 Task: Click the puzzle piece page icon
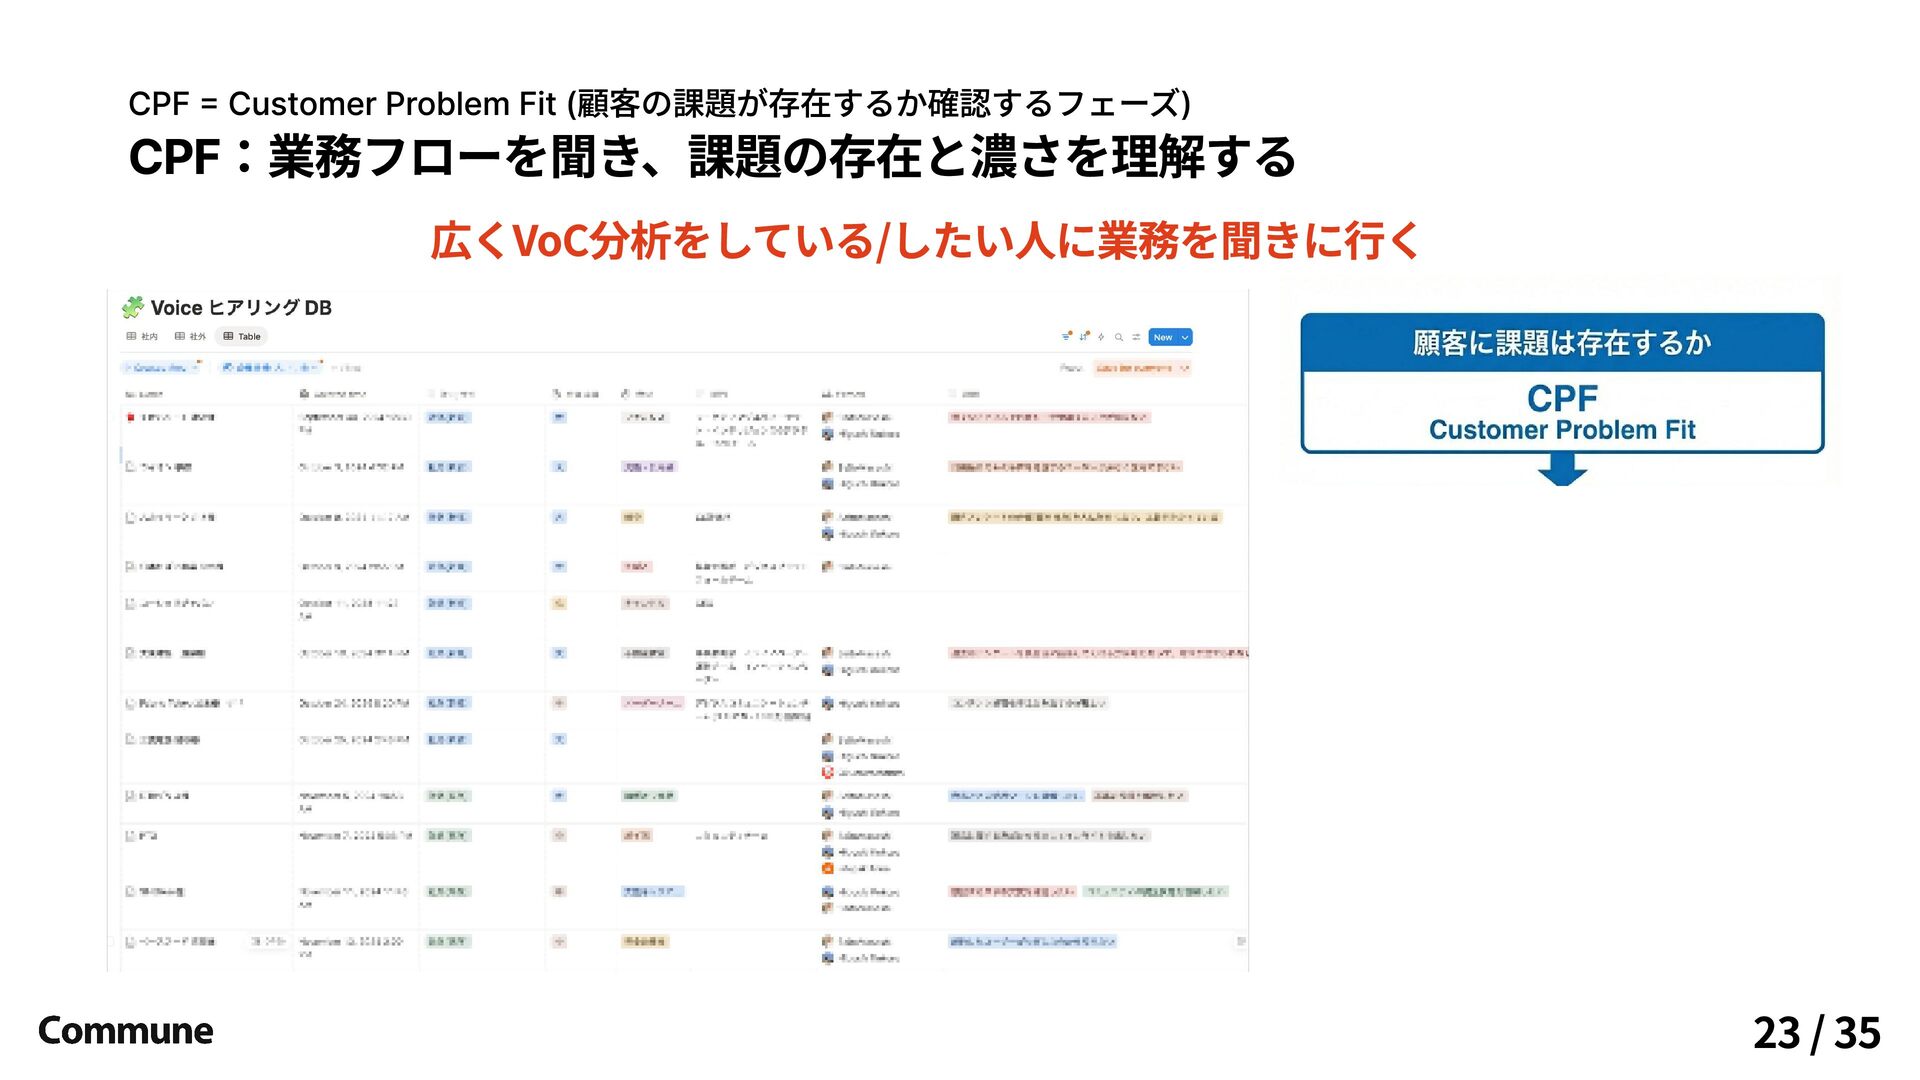pyautogui.click(x=132, y=307)
